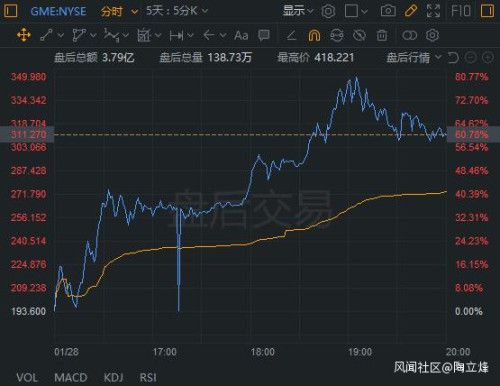Screen dimensions: 500x386
Task: Enter fullscreen chart mode
Action: tap(433, 11)
